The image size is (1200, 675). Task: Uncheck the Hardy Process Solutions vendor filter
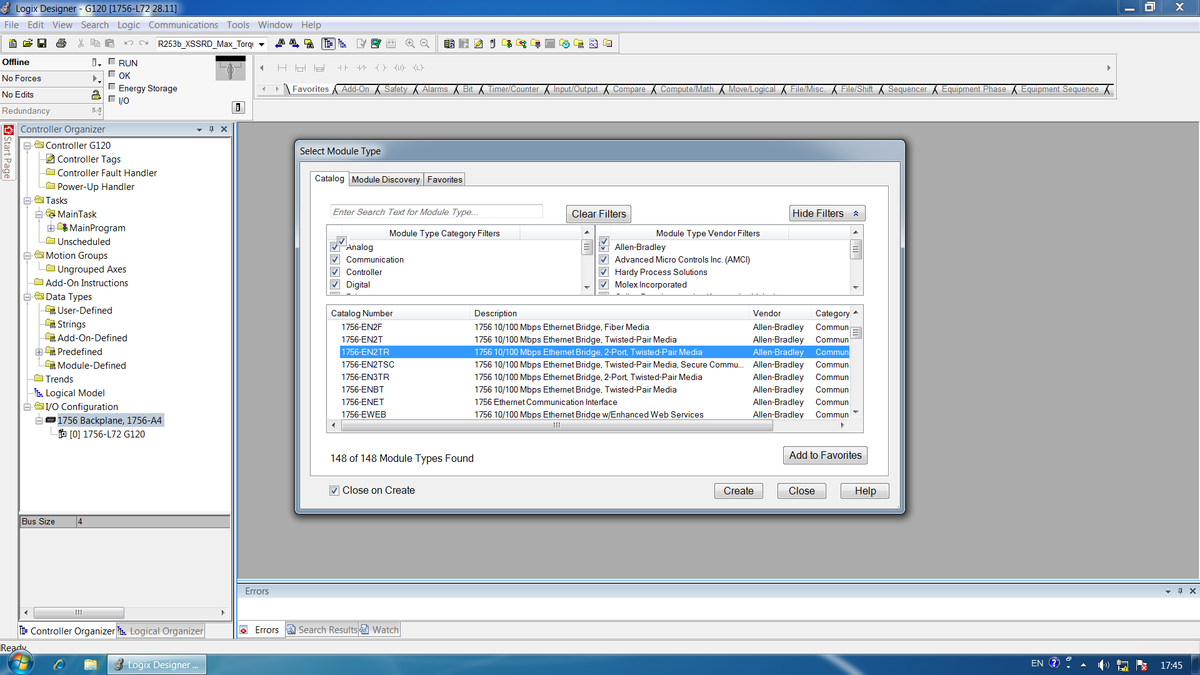pyautogui.click(x=604, y=272)
